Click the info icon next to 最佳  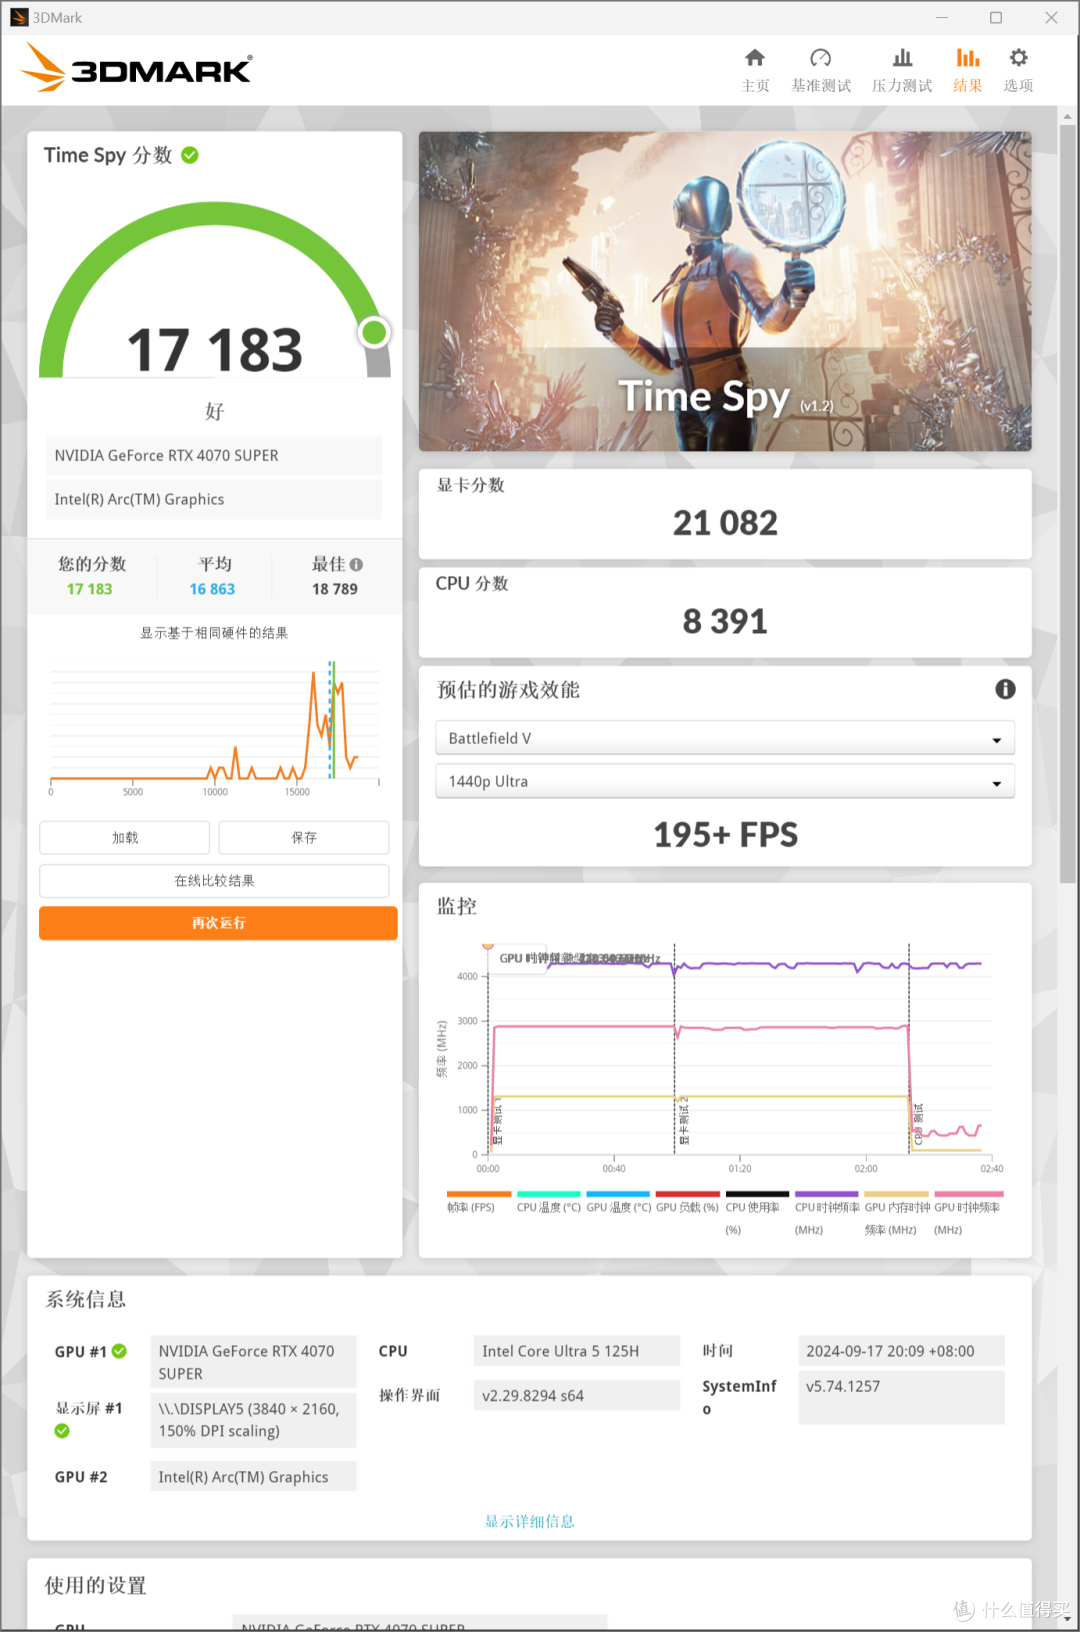tap(356, 564)
